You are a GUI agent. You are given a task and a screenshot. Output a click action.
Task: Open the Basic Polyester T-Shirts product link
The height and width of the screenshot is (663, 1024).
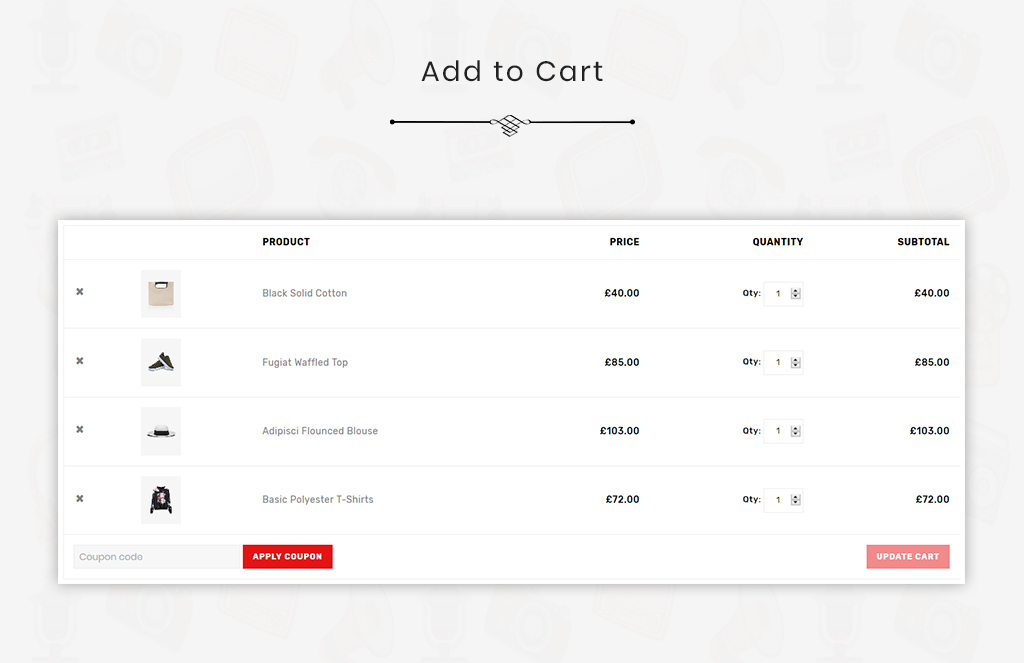click(x=318, y=499)
